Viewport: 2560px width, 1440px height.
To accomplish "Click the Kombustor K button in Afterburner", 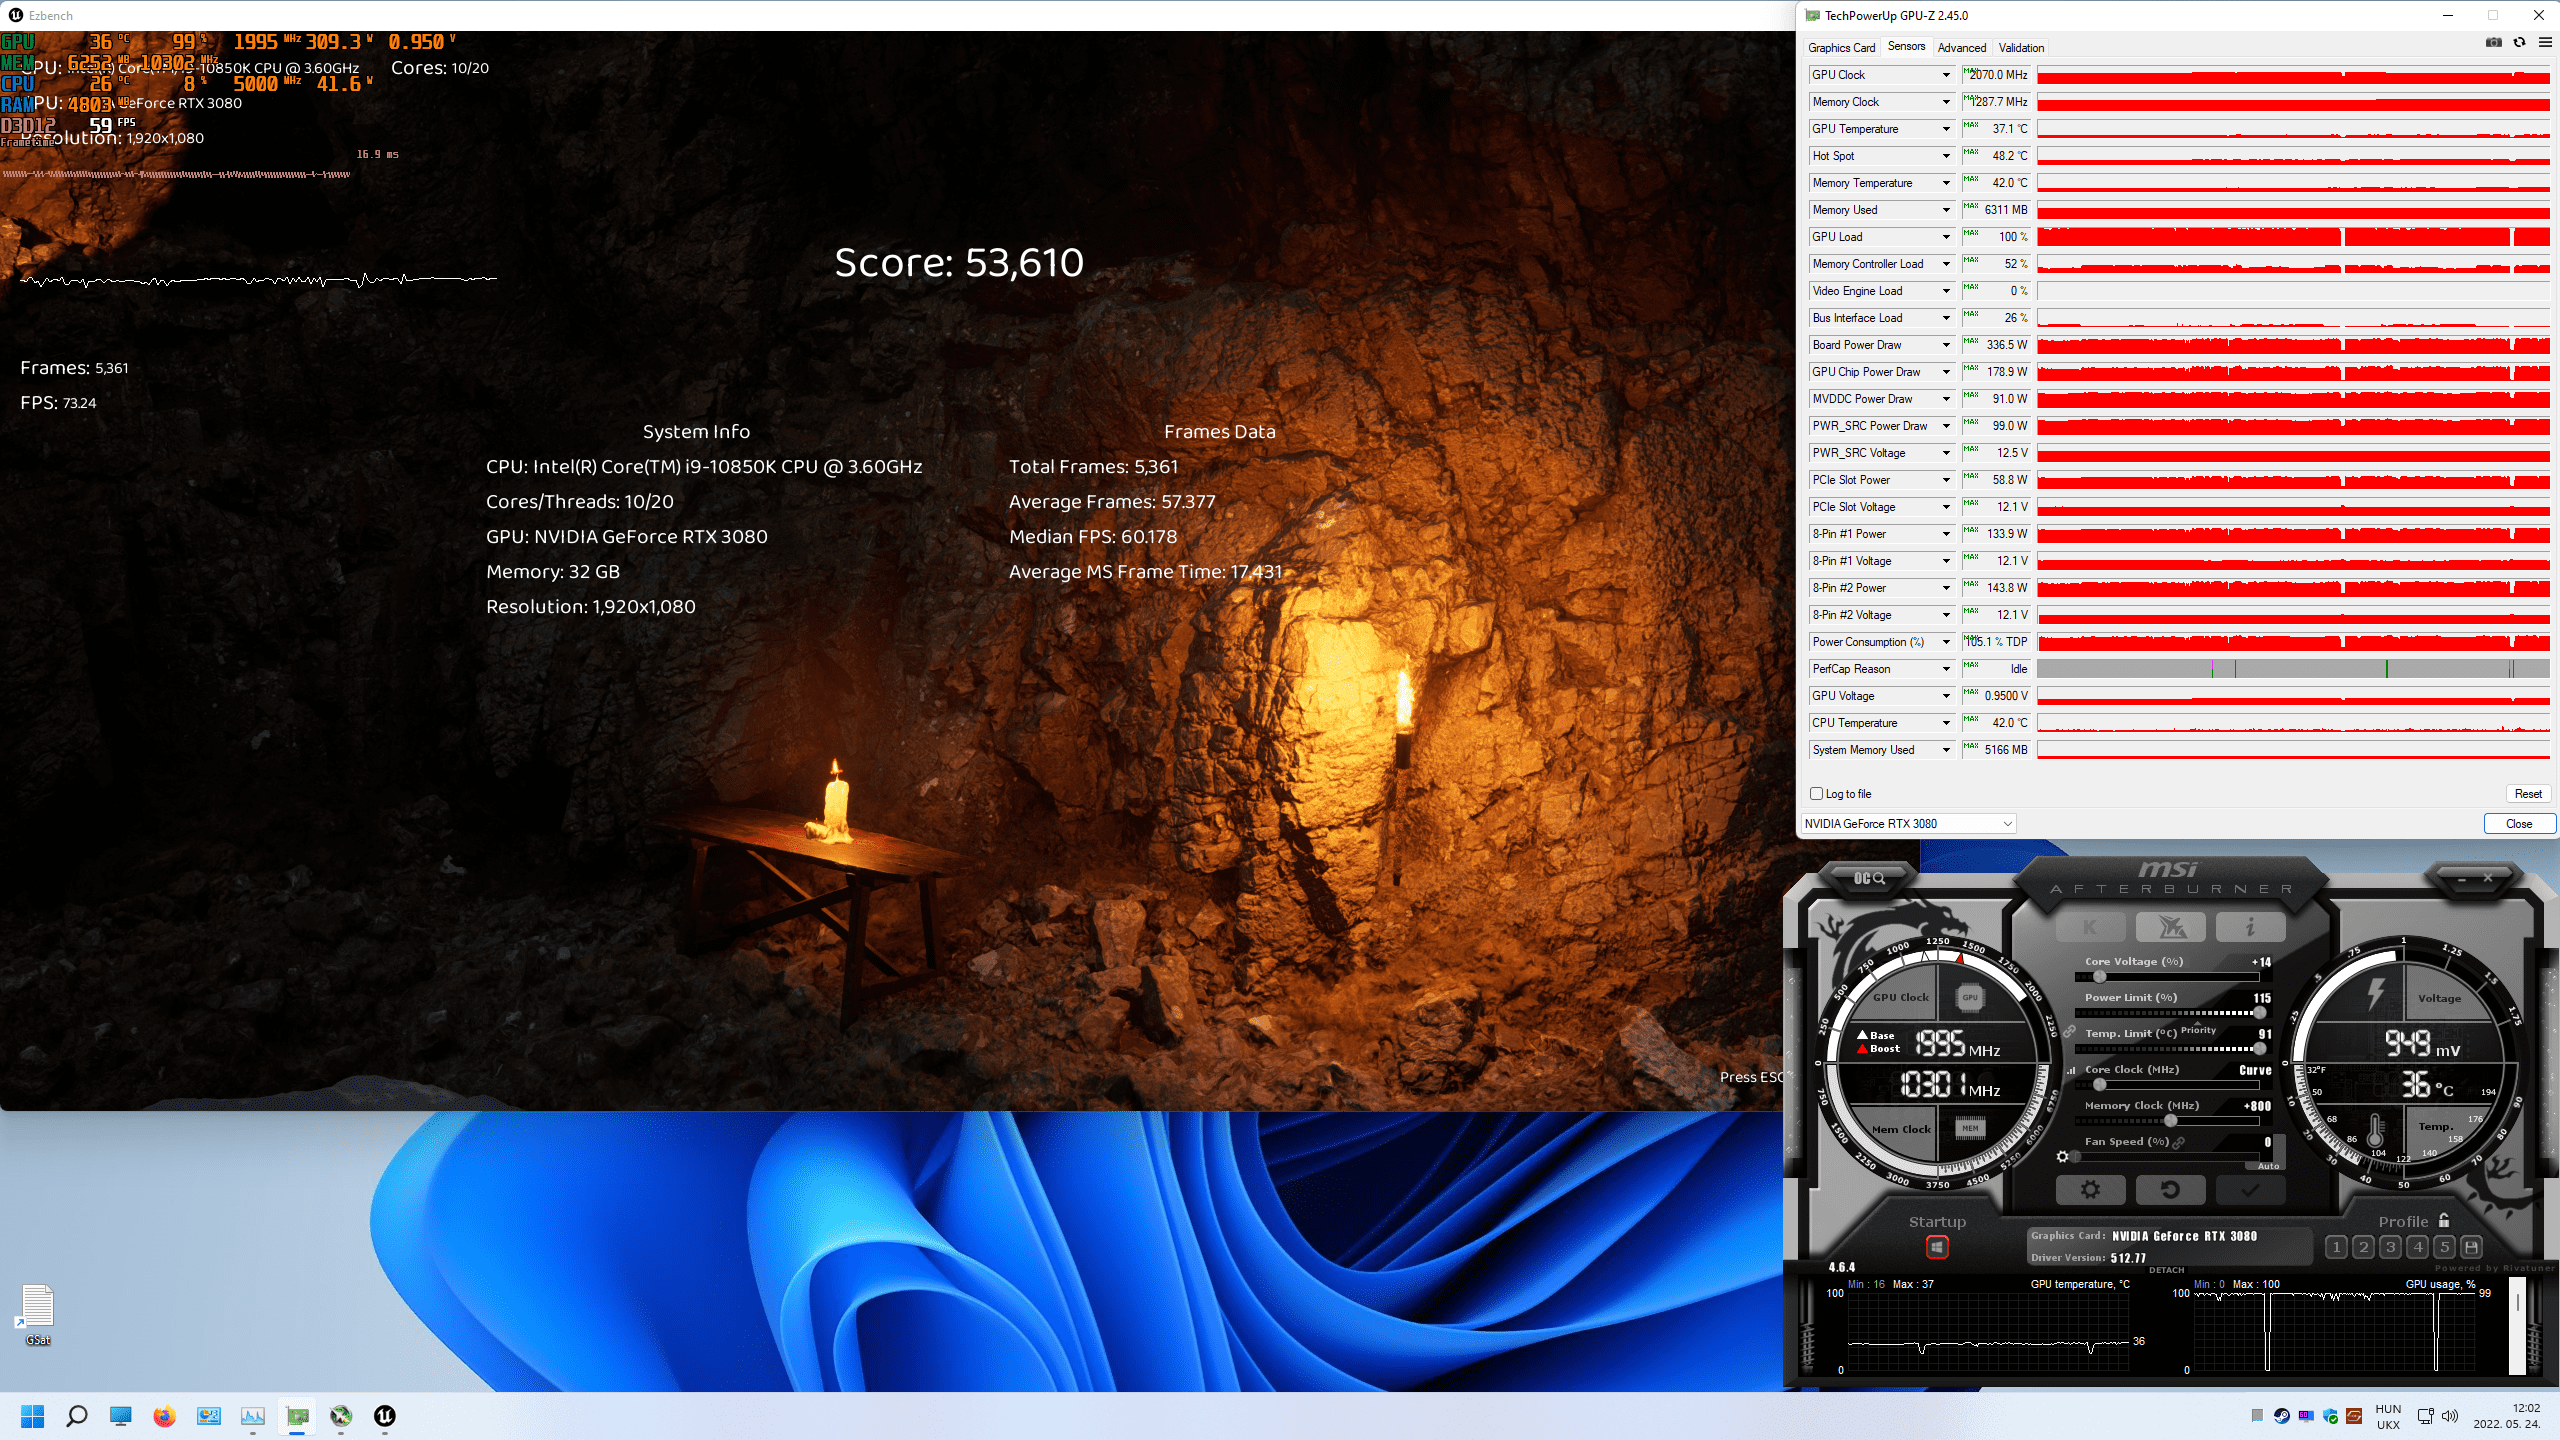I will (x=2090, y=927).
